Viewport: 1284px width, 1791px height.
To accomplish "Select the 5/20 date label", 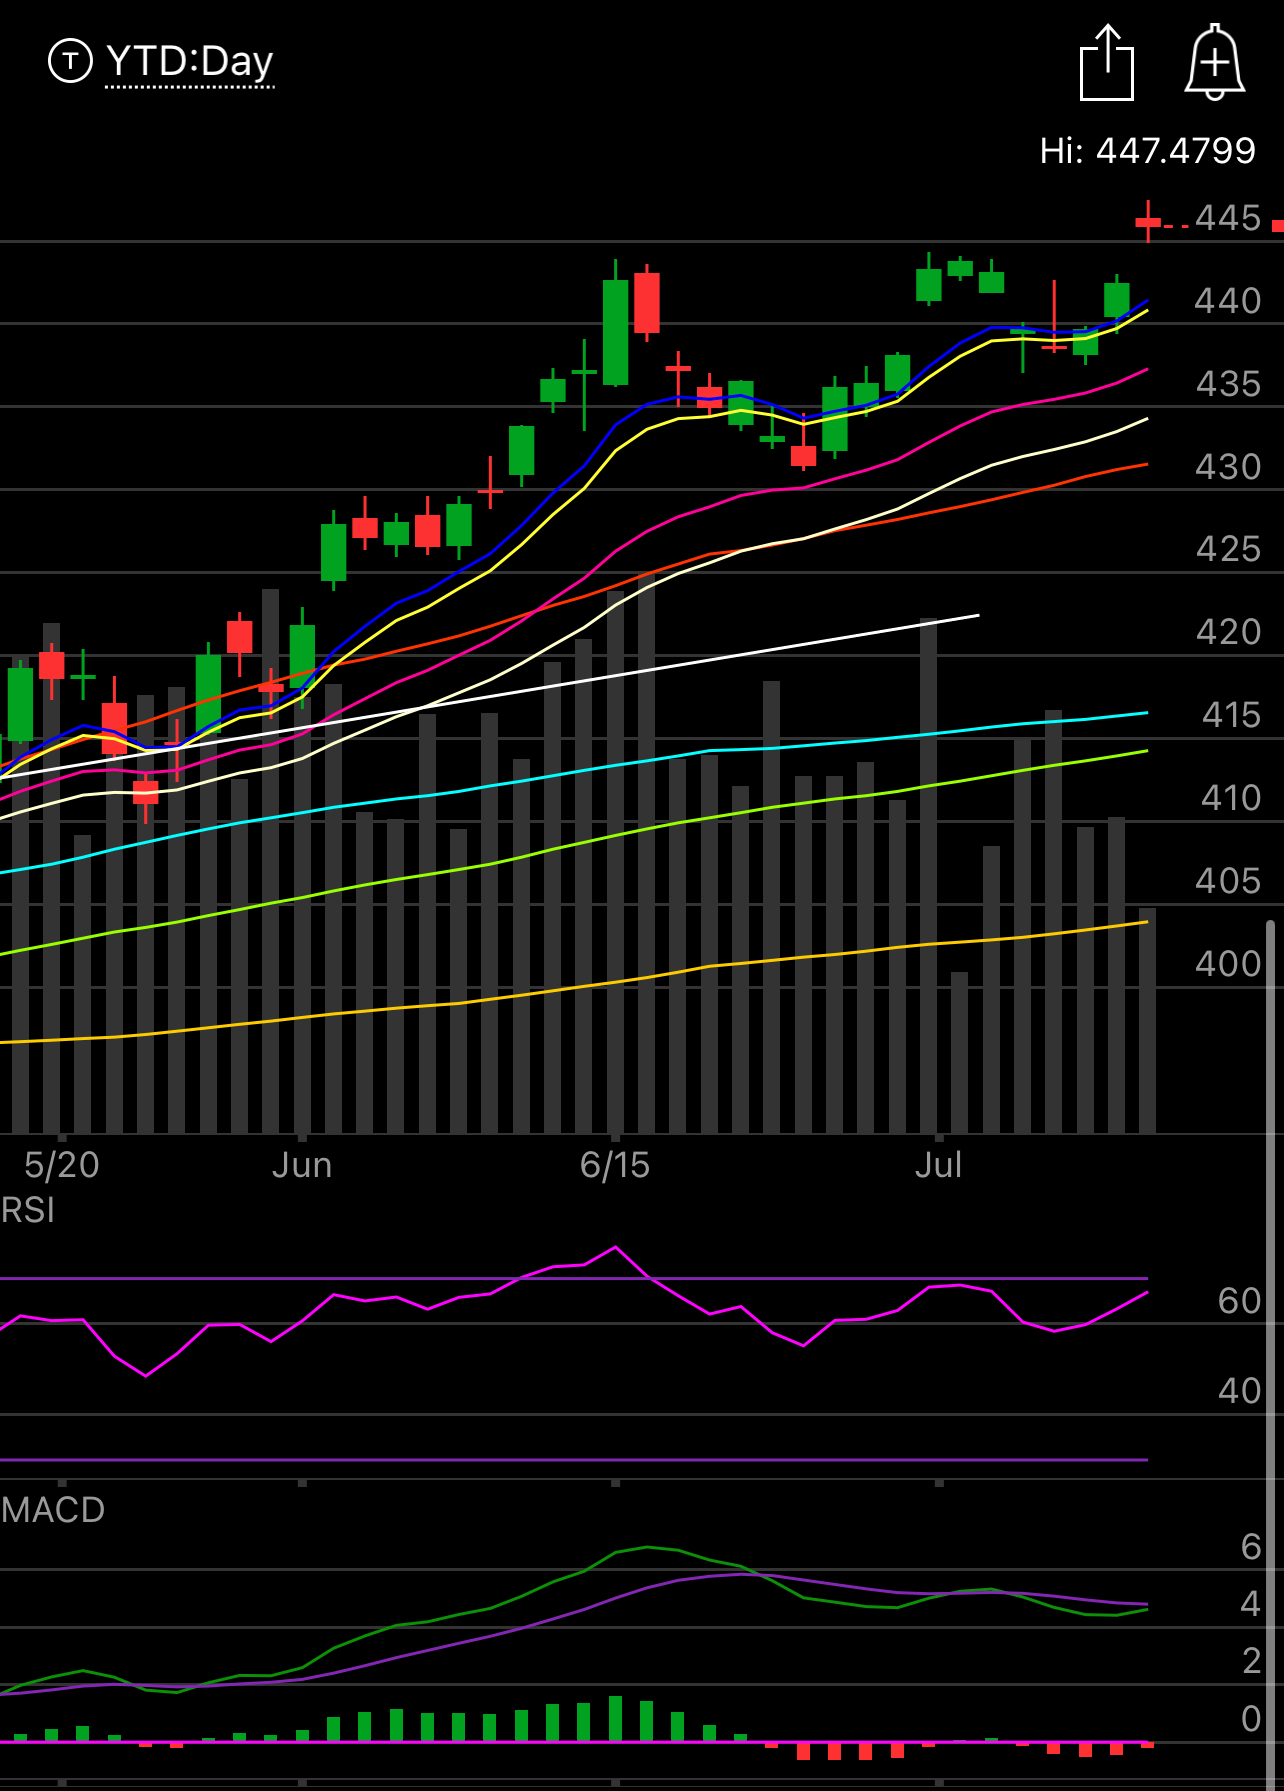I will pyautogui.click(x=62, y=1165).
